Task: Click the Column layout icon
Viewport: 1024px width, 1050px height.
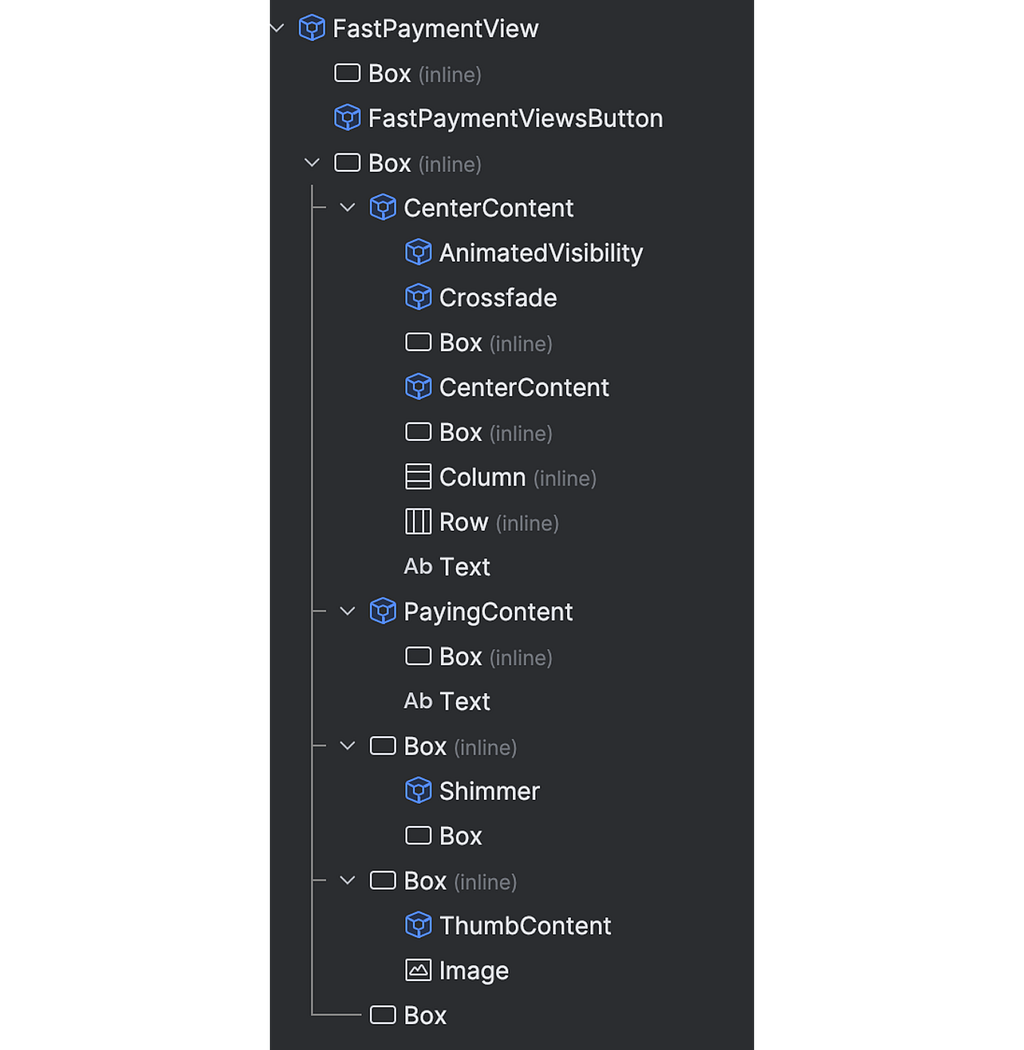Action: (x=418, y=477)
